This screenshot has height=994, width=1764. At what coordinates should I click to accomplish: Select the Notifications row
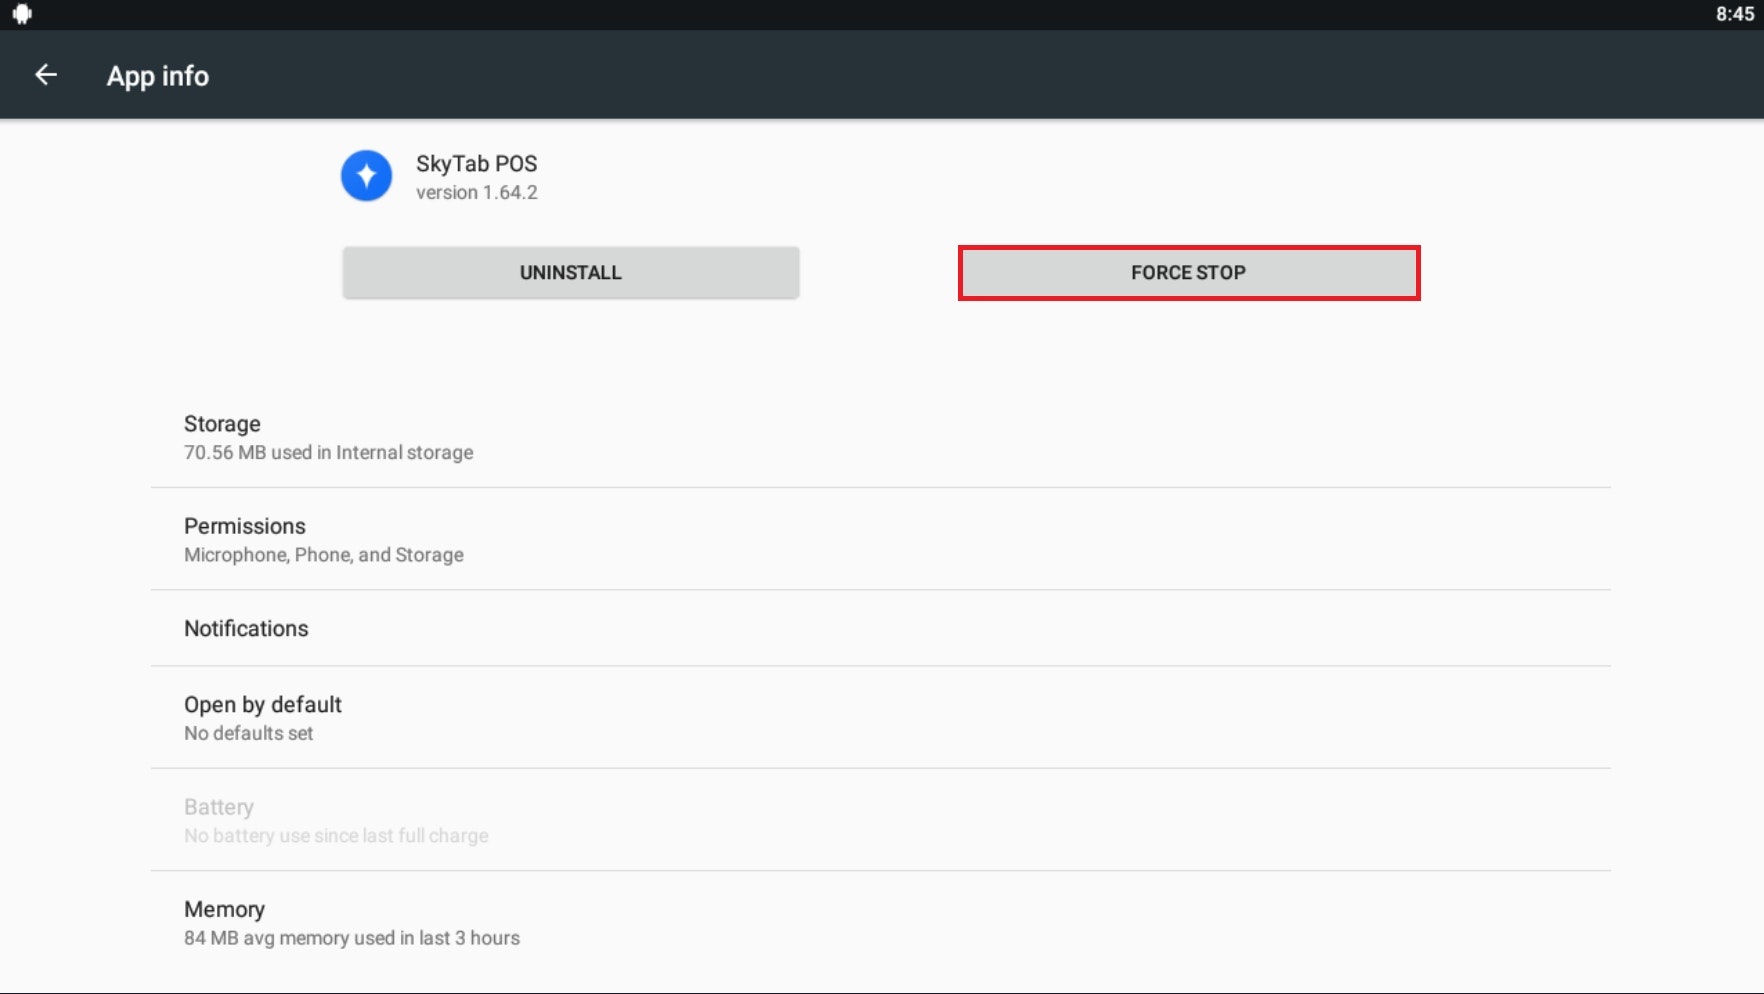pos(880,628)
